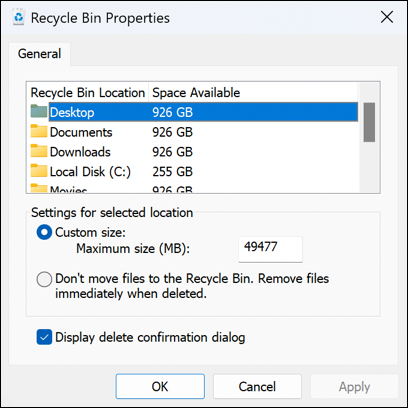Click the Recycle Bin Location column header
Image resolution: width=408 pixels, height=408 pixels.
pyautogui.click(x=88, y=93)
